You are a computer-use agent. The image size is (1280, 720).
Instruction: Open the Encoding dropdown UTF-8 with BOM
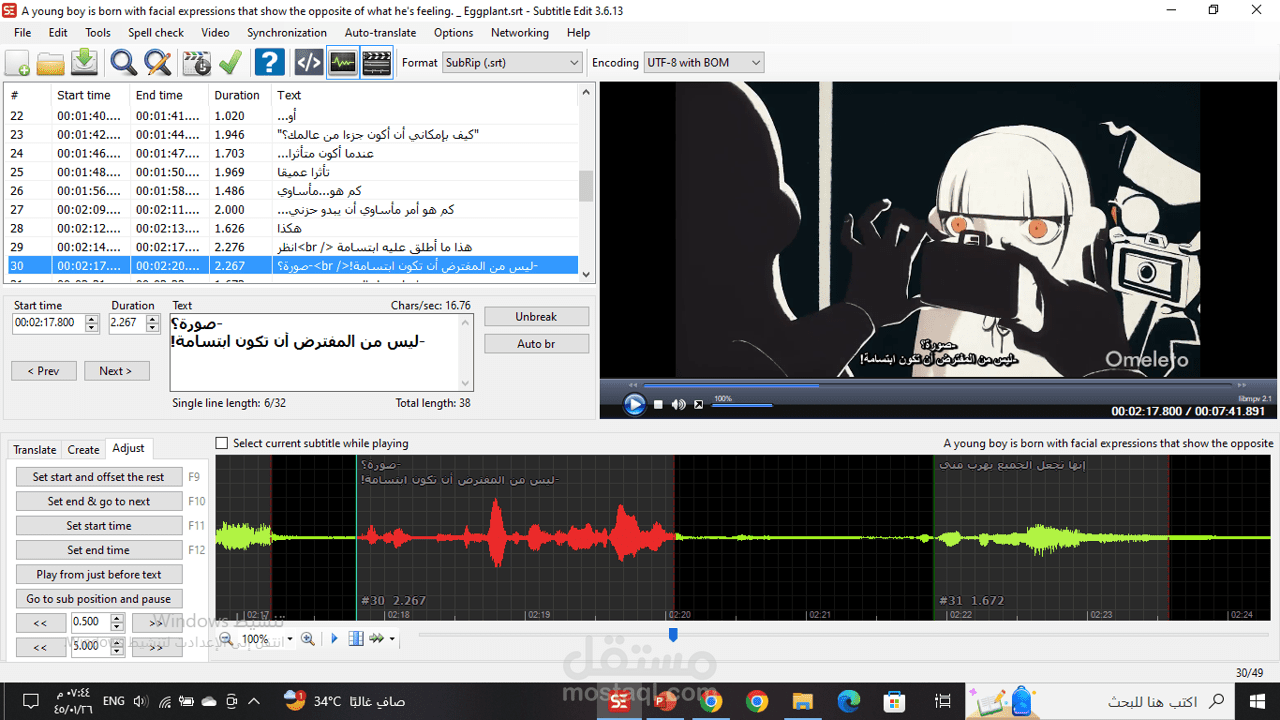[x=704, y=62]
